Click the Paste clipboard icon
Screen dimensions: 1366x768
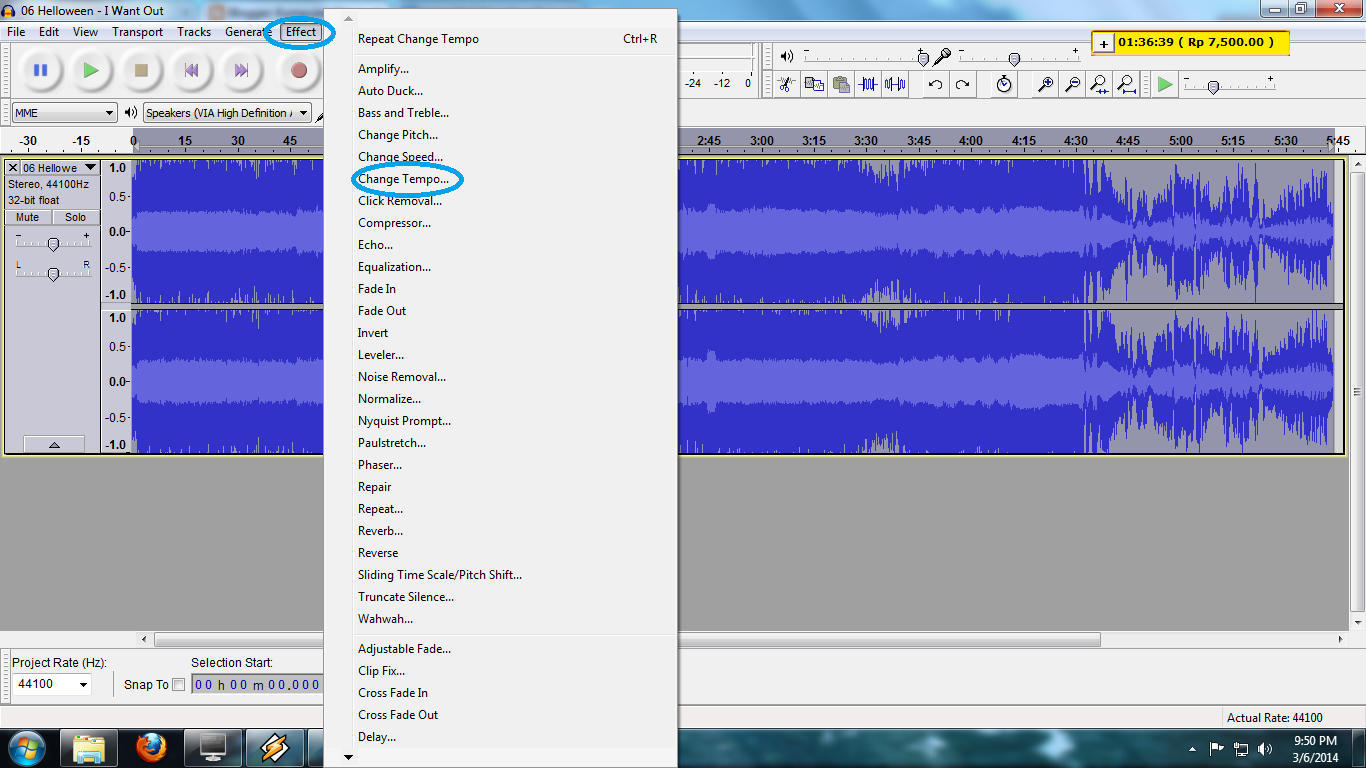coord(841,84)
